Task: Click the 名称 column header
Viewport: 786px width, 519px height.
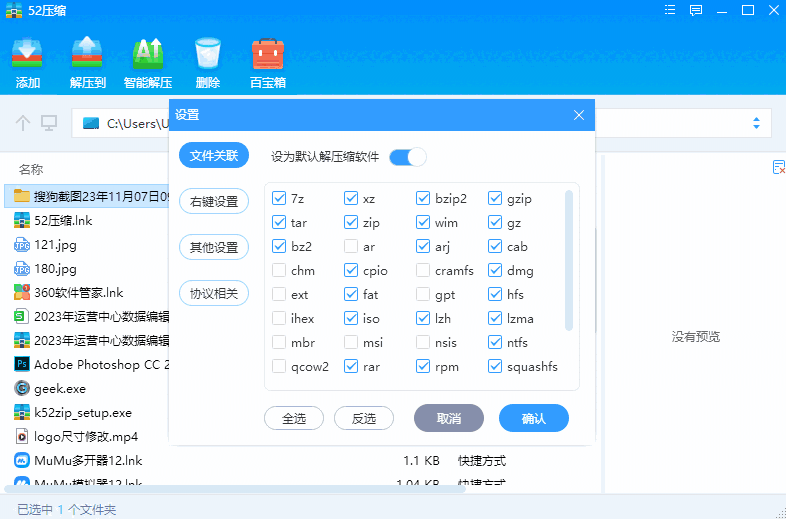Action: coord(31,169)
